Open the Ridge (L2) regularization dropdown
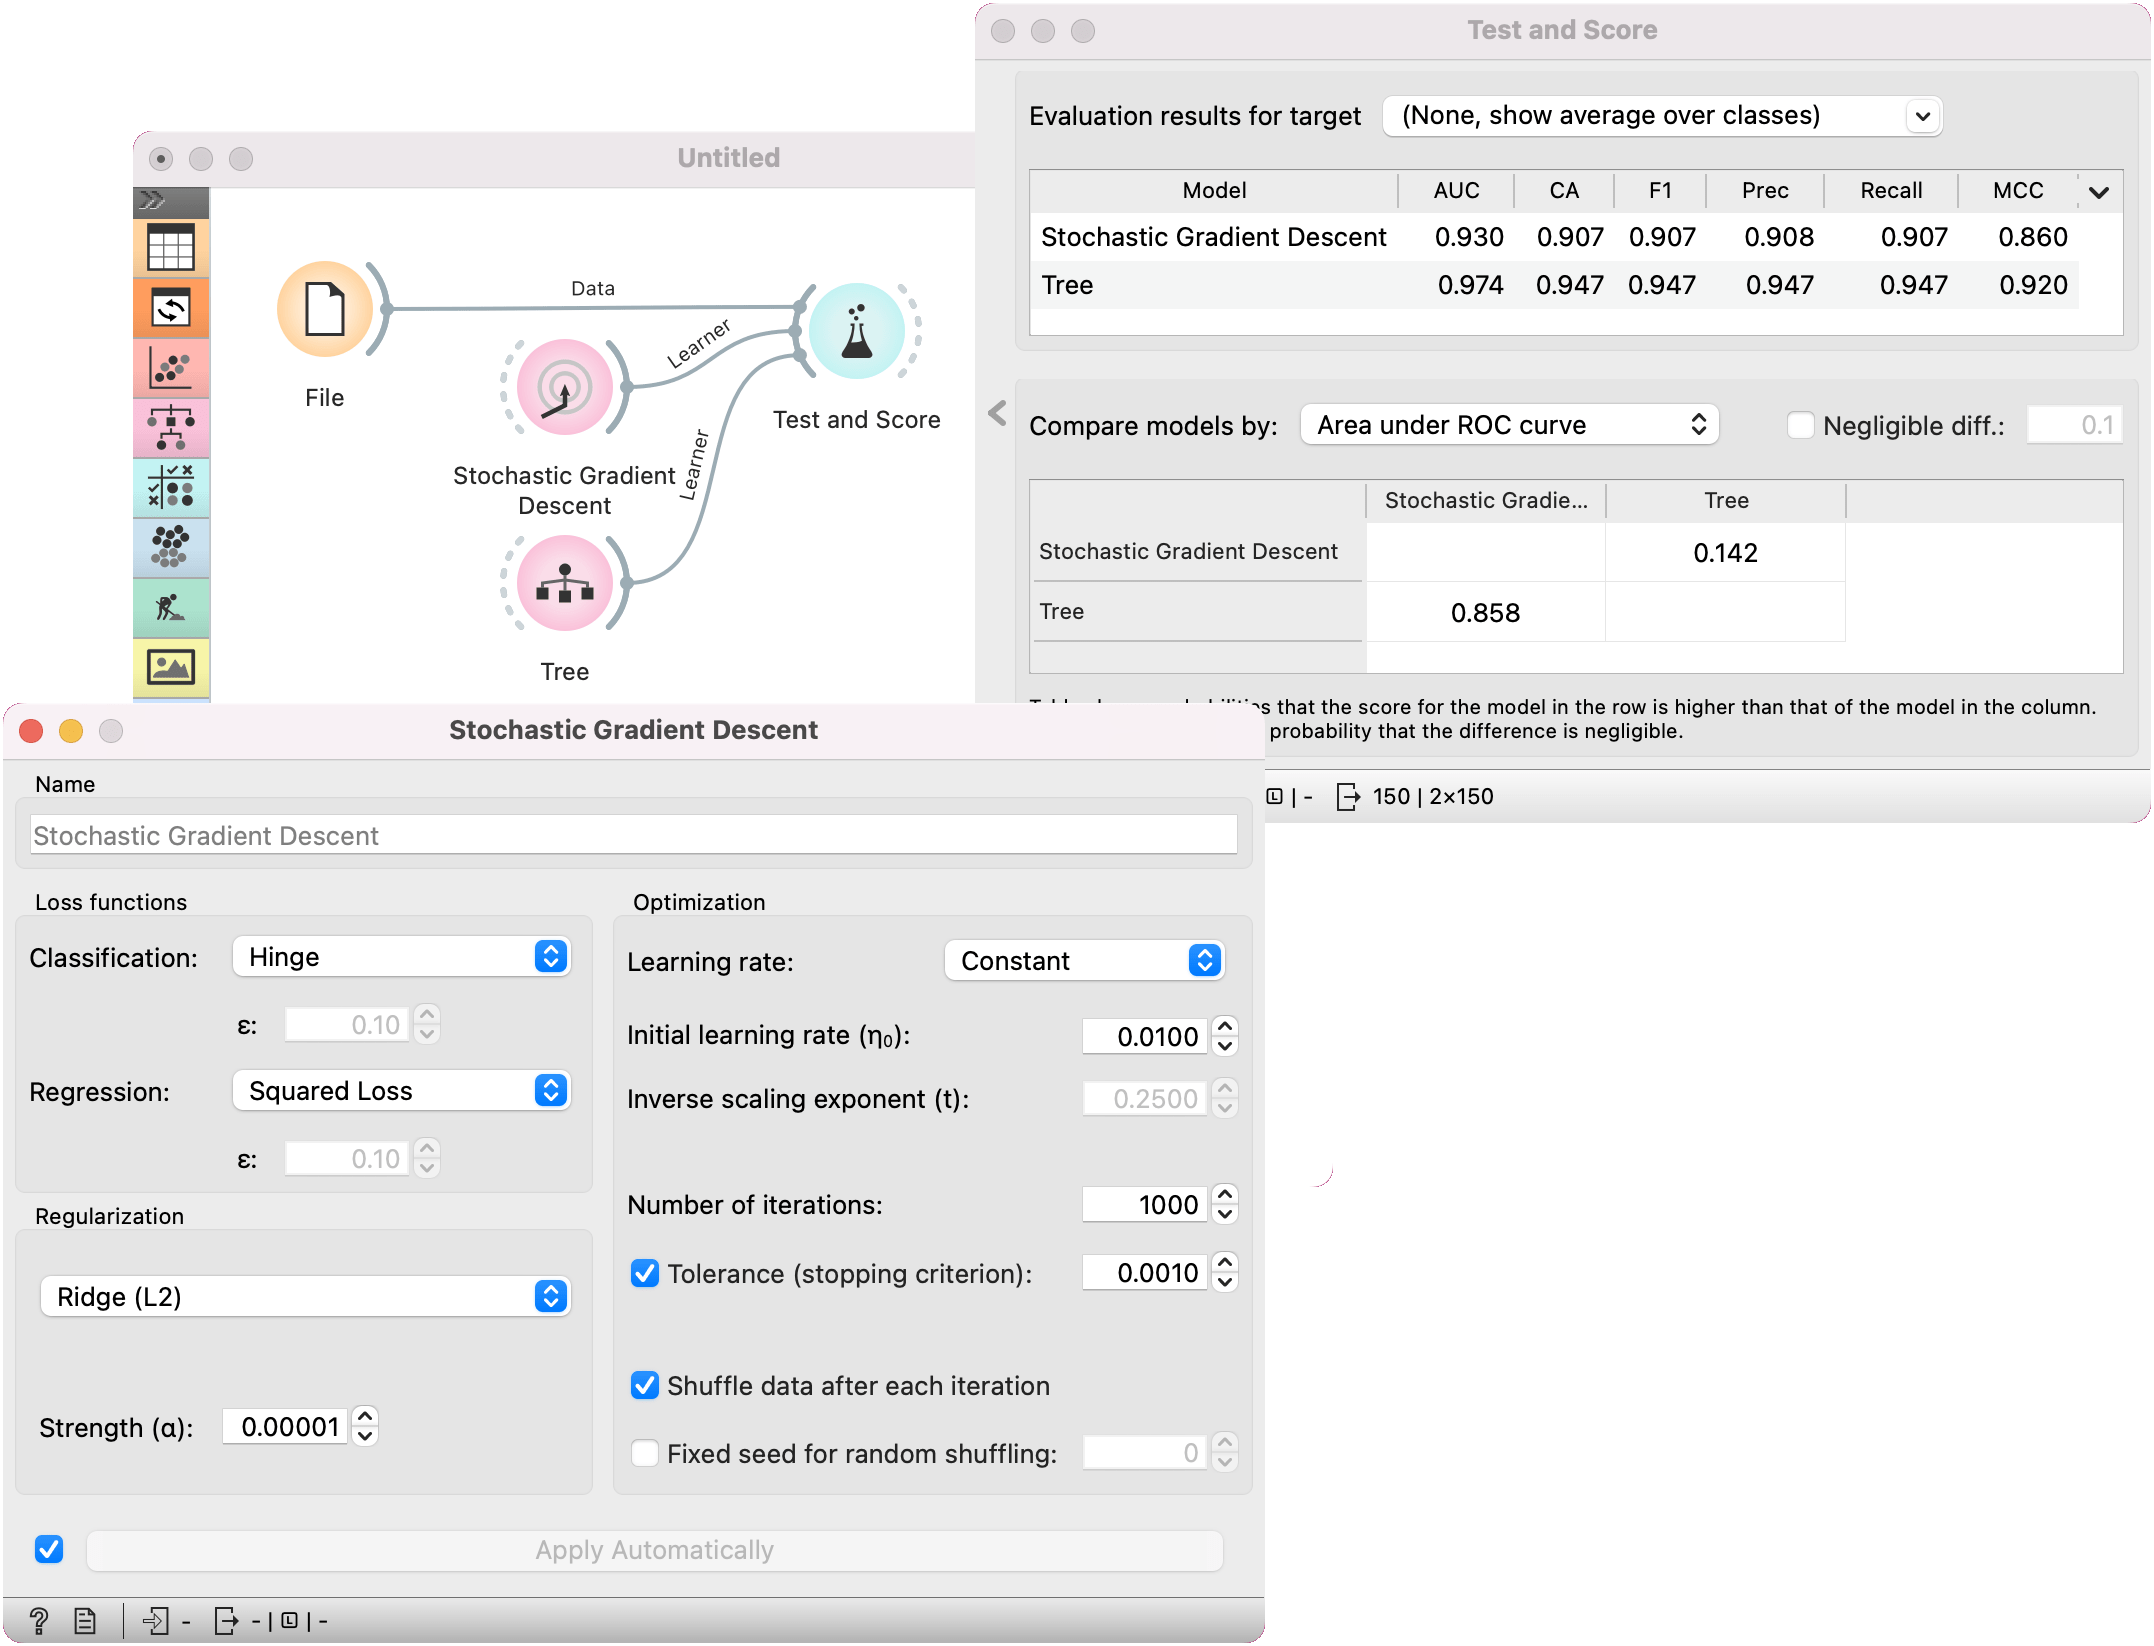The height and width of the screenshot is (1646, 2154). (x=305, y=1297)
